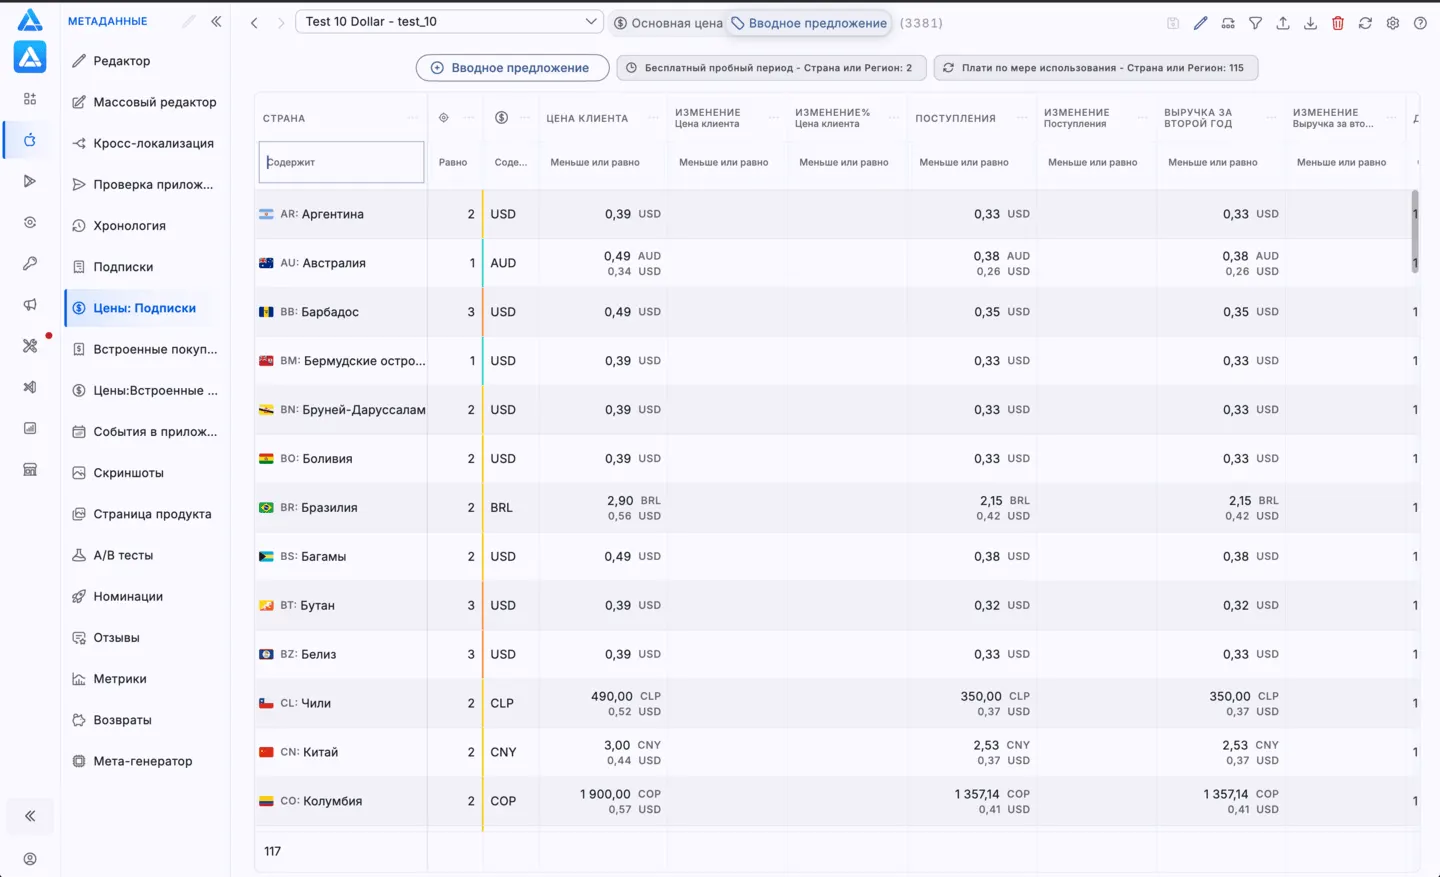Screen dimensions: 1440x877
Task: Click the download arrow icon in toolbar
Action: click(1310, 23)
